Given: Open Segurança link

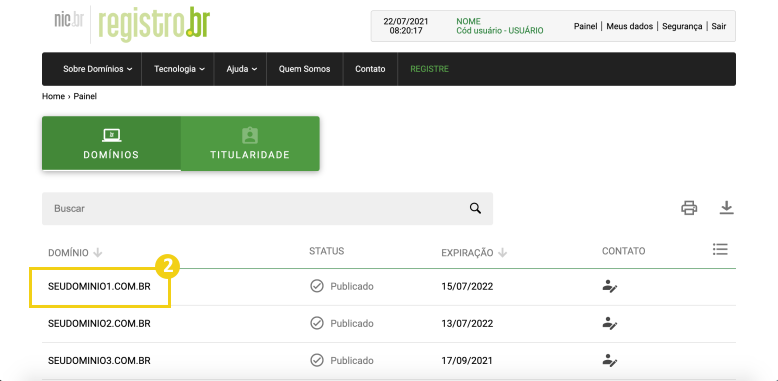Looking at the screenshot, I should [682, 26].
